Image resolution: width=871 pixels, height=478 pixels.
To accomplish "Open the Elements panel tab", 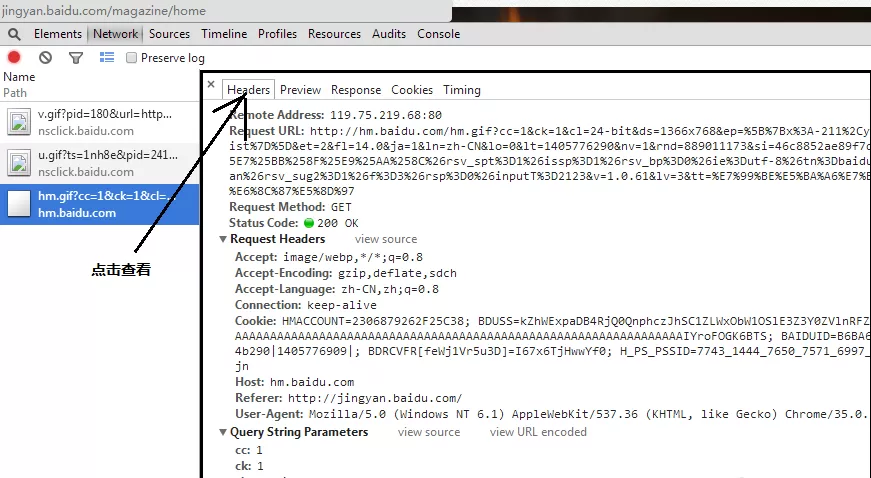I will coord(58,34).
